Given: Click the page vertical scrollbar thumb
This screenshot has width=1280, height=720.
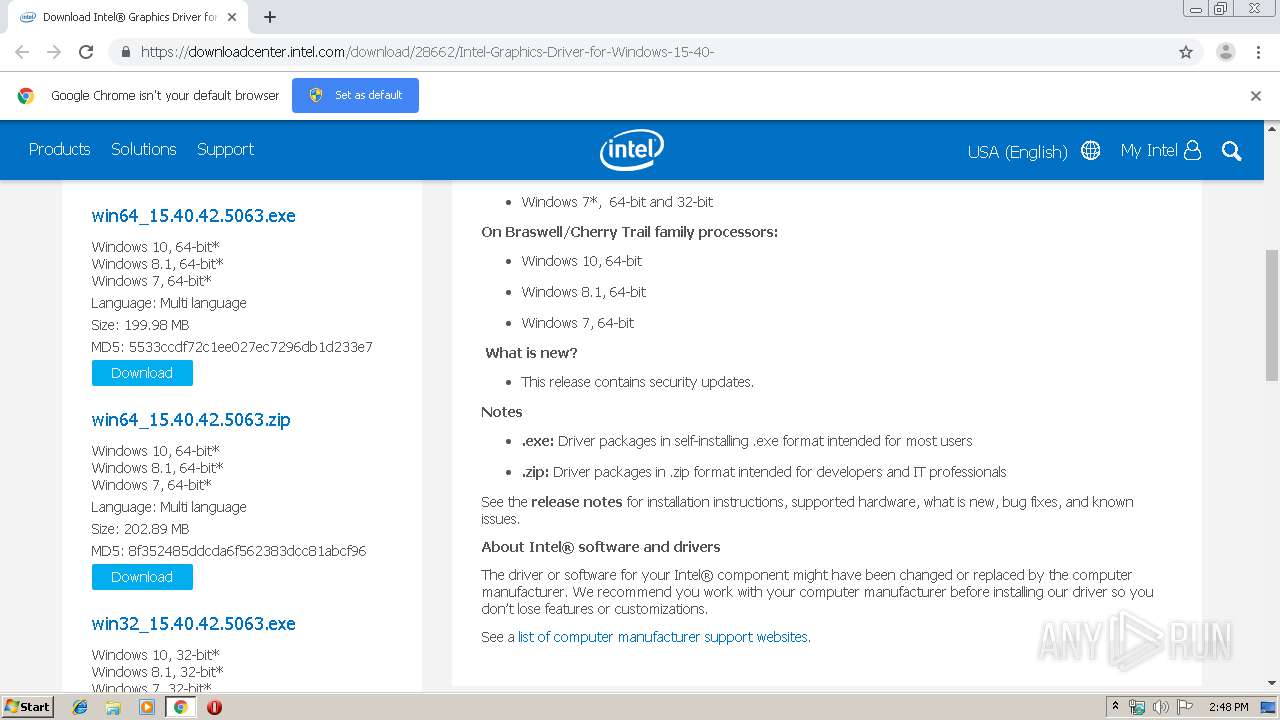Looking at the screenshot, I should click(x=1272, y=315).
